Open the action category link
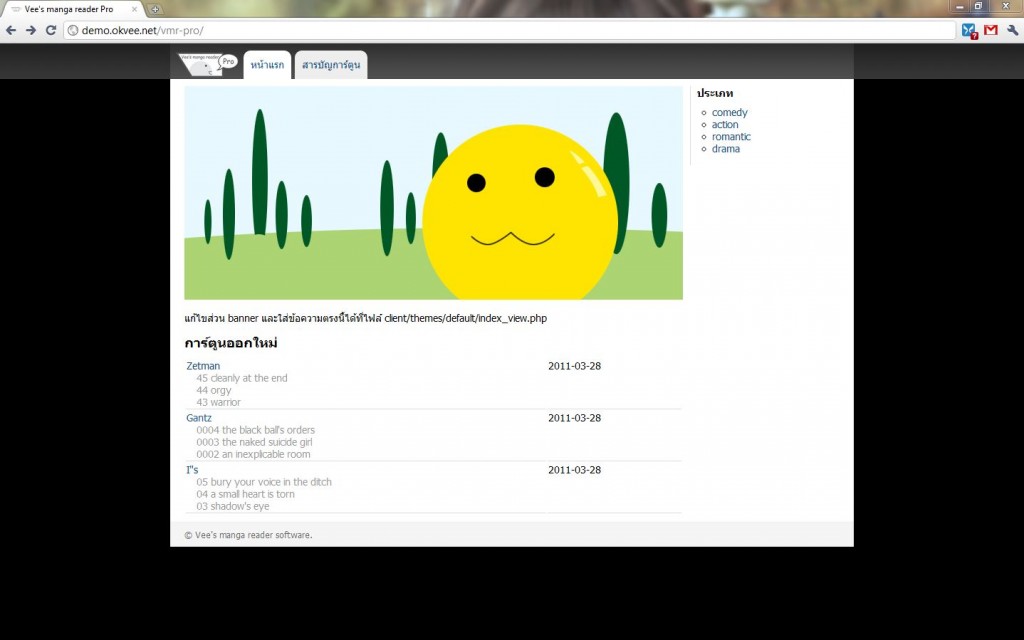Image resolution: width=1024 pixels, height=640 pixels. coord(725,125)
